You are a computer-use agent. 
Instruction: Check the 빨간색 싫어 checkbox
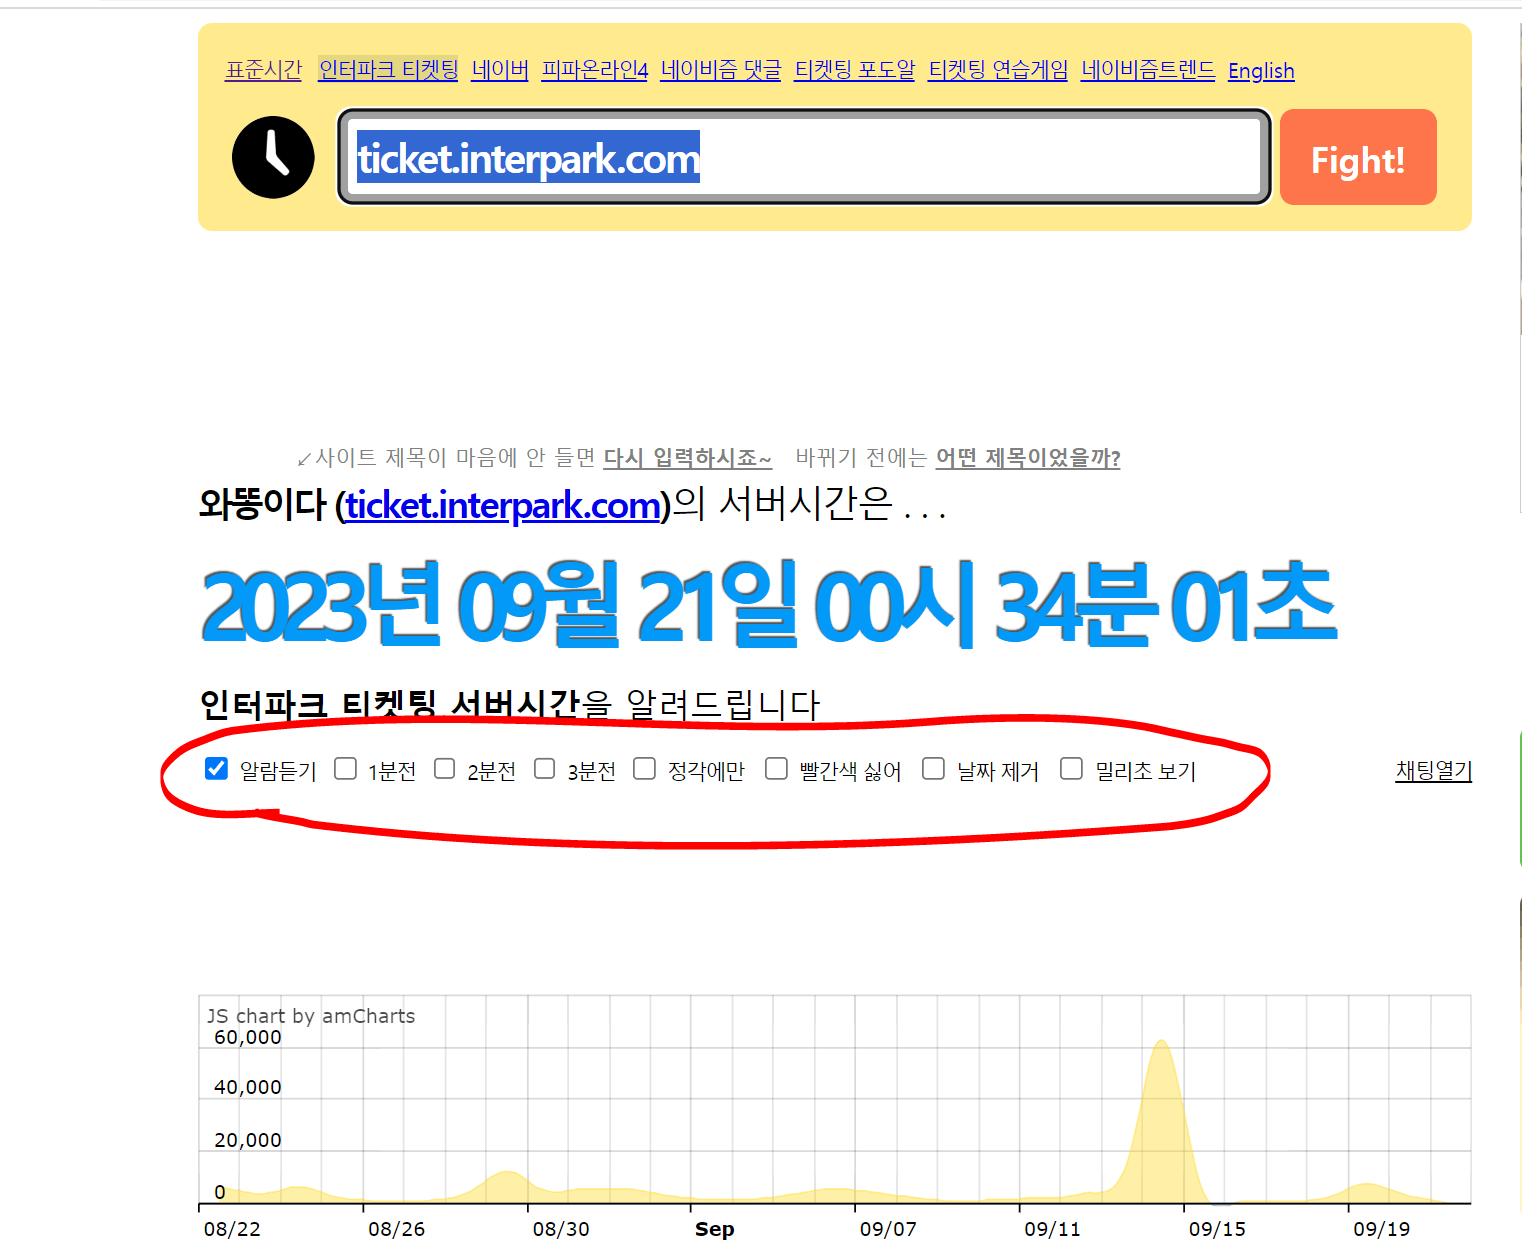[776, 768]
